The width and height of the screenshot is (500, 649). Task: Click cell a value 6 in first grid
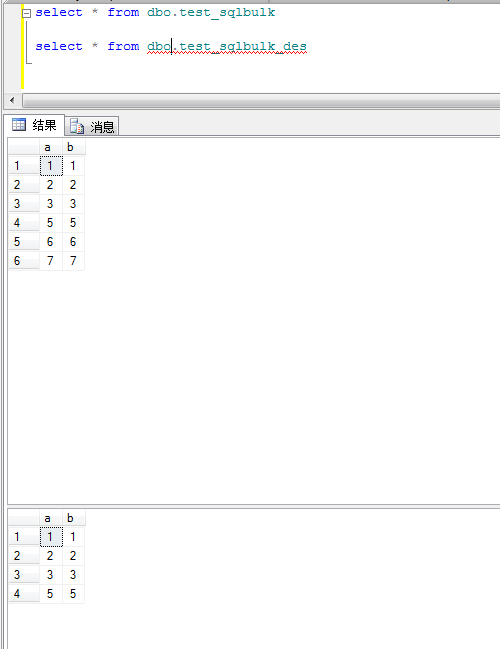coord(51,242)
